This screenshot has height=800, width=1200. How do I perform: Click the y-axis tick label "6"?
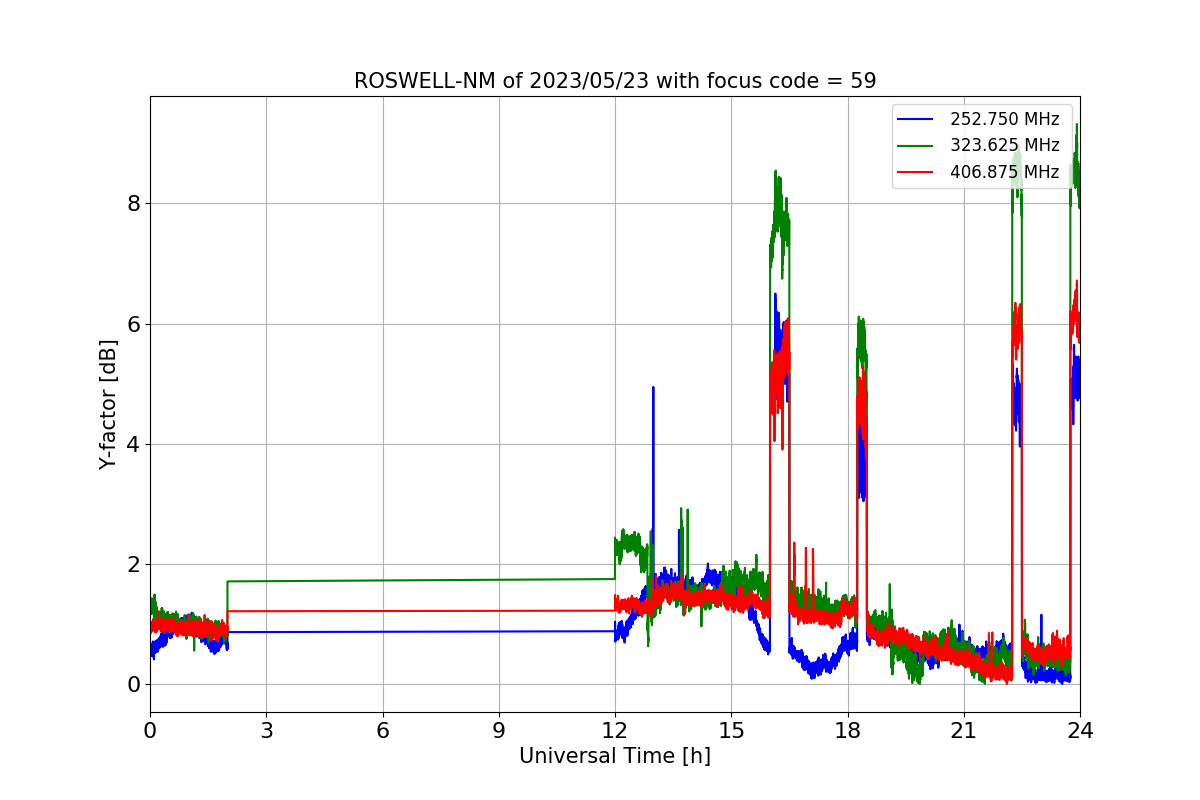[x=133, y=324]
